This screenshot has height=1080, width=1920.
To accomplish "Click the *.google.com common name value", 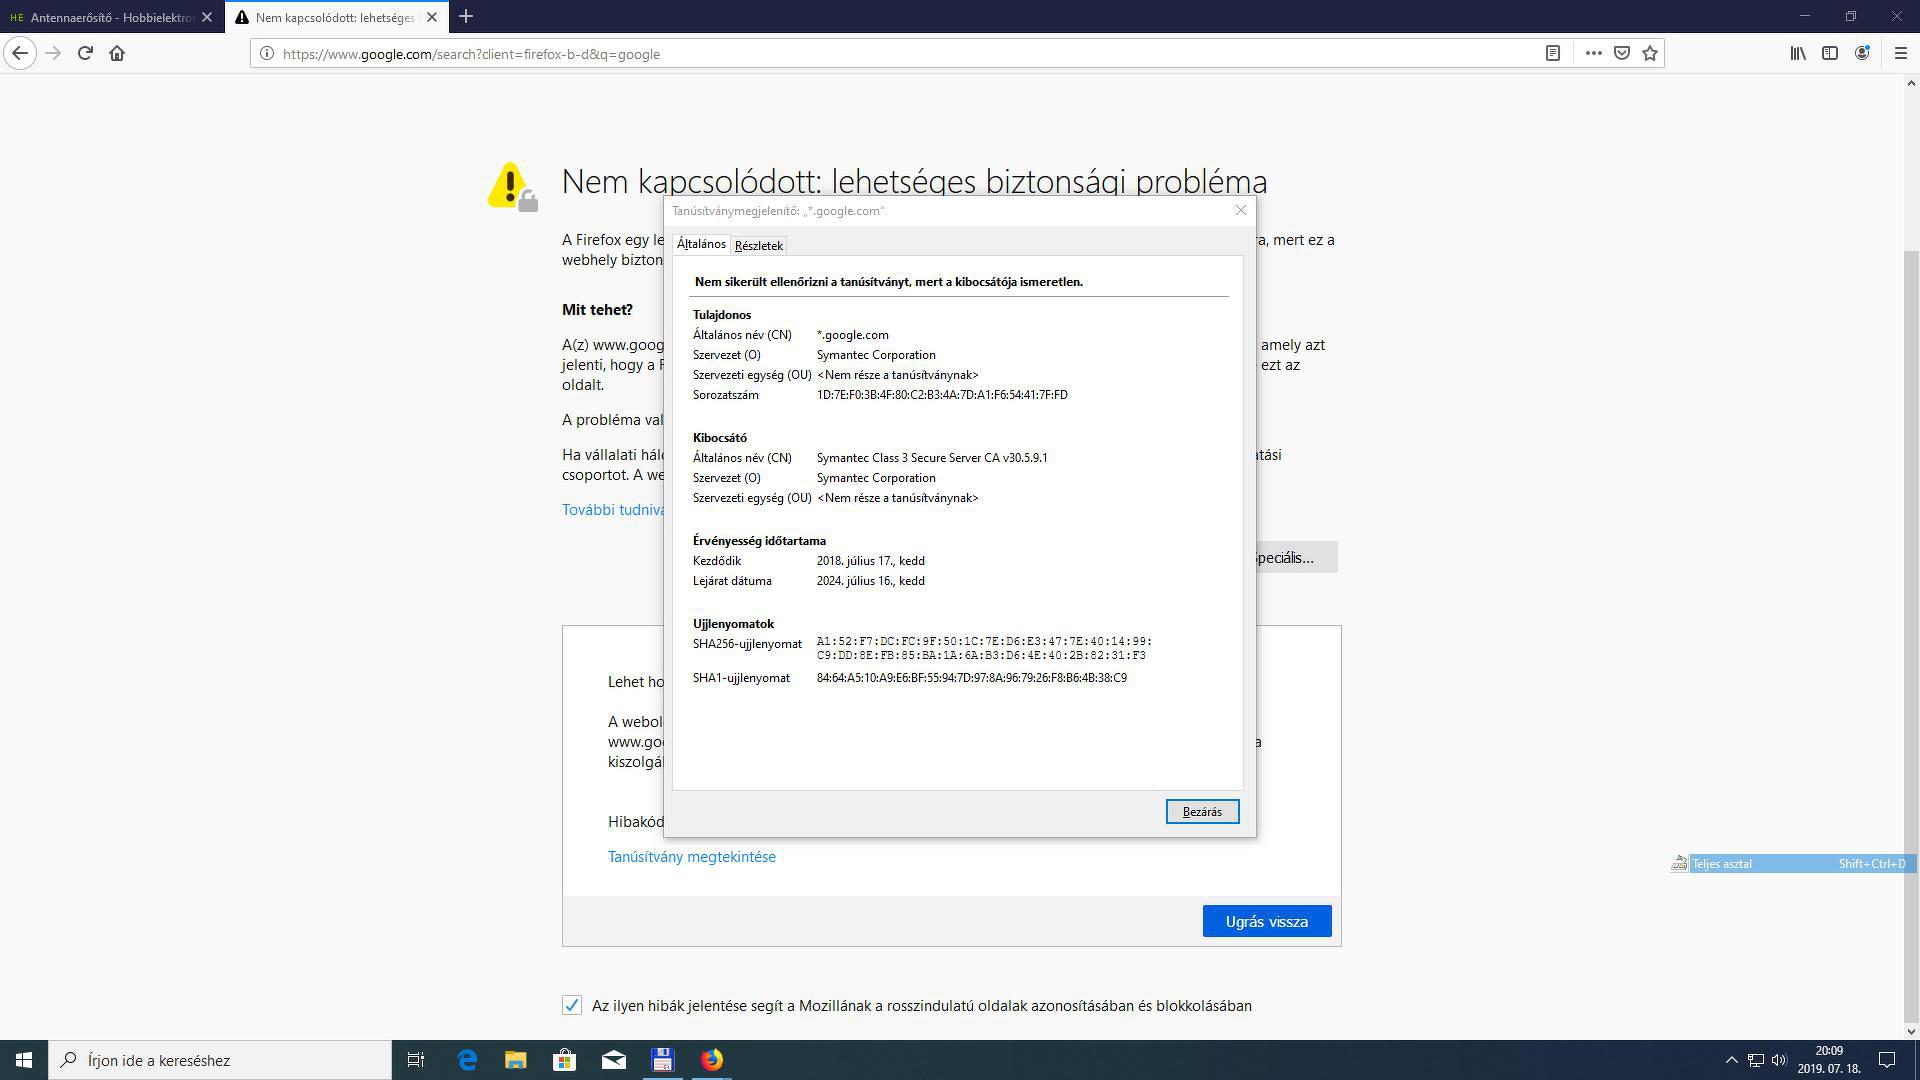I will (852, 335).
